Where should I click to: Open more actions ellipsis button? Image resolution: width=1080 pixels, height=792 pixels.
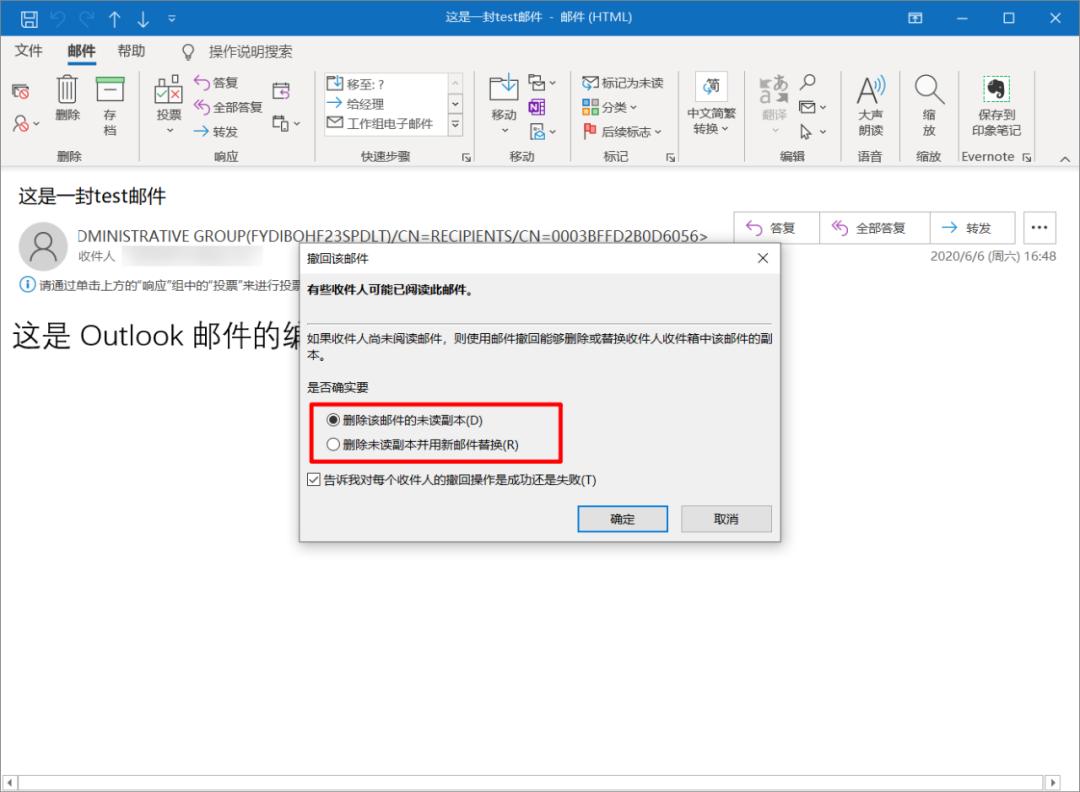1039,228
